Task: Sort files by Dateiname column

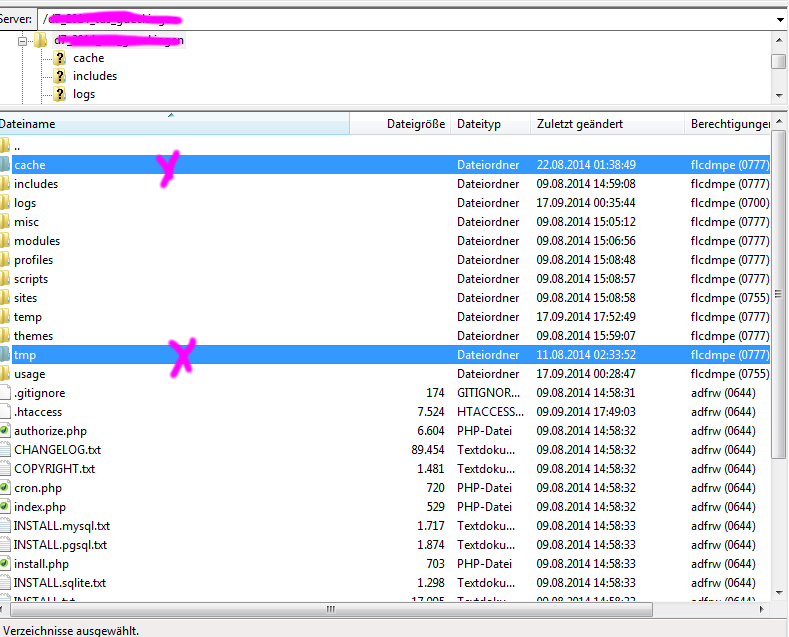Action: tap(28, 124)
